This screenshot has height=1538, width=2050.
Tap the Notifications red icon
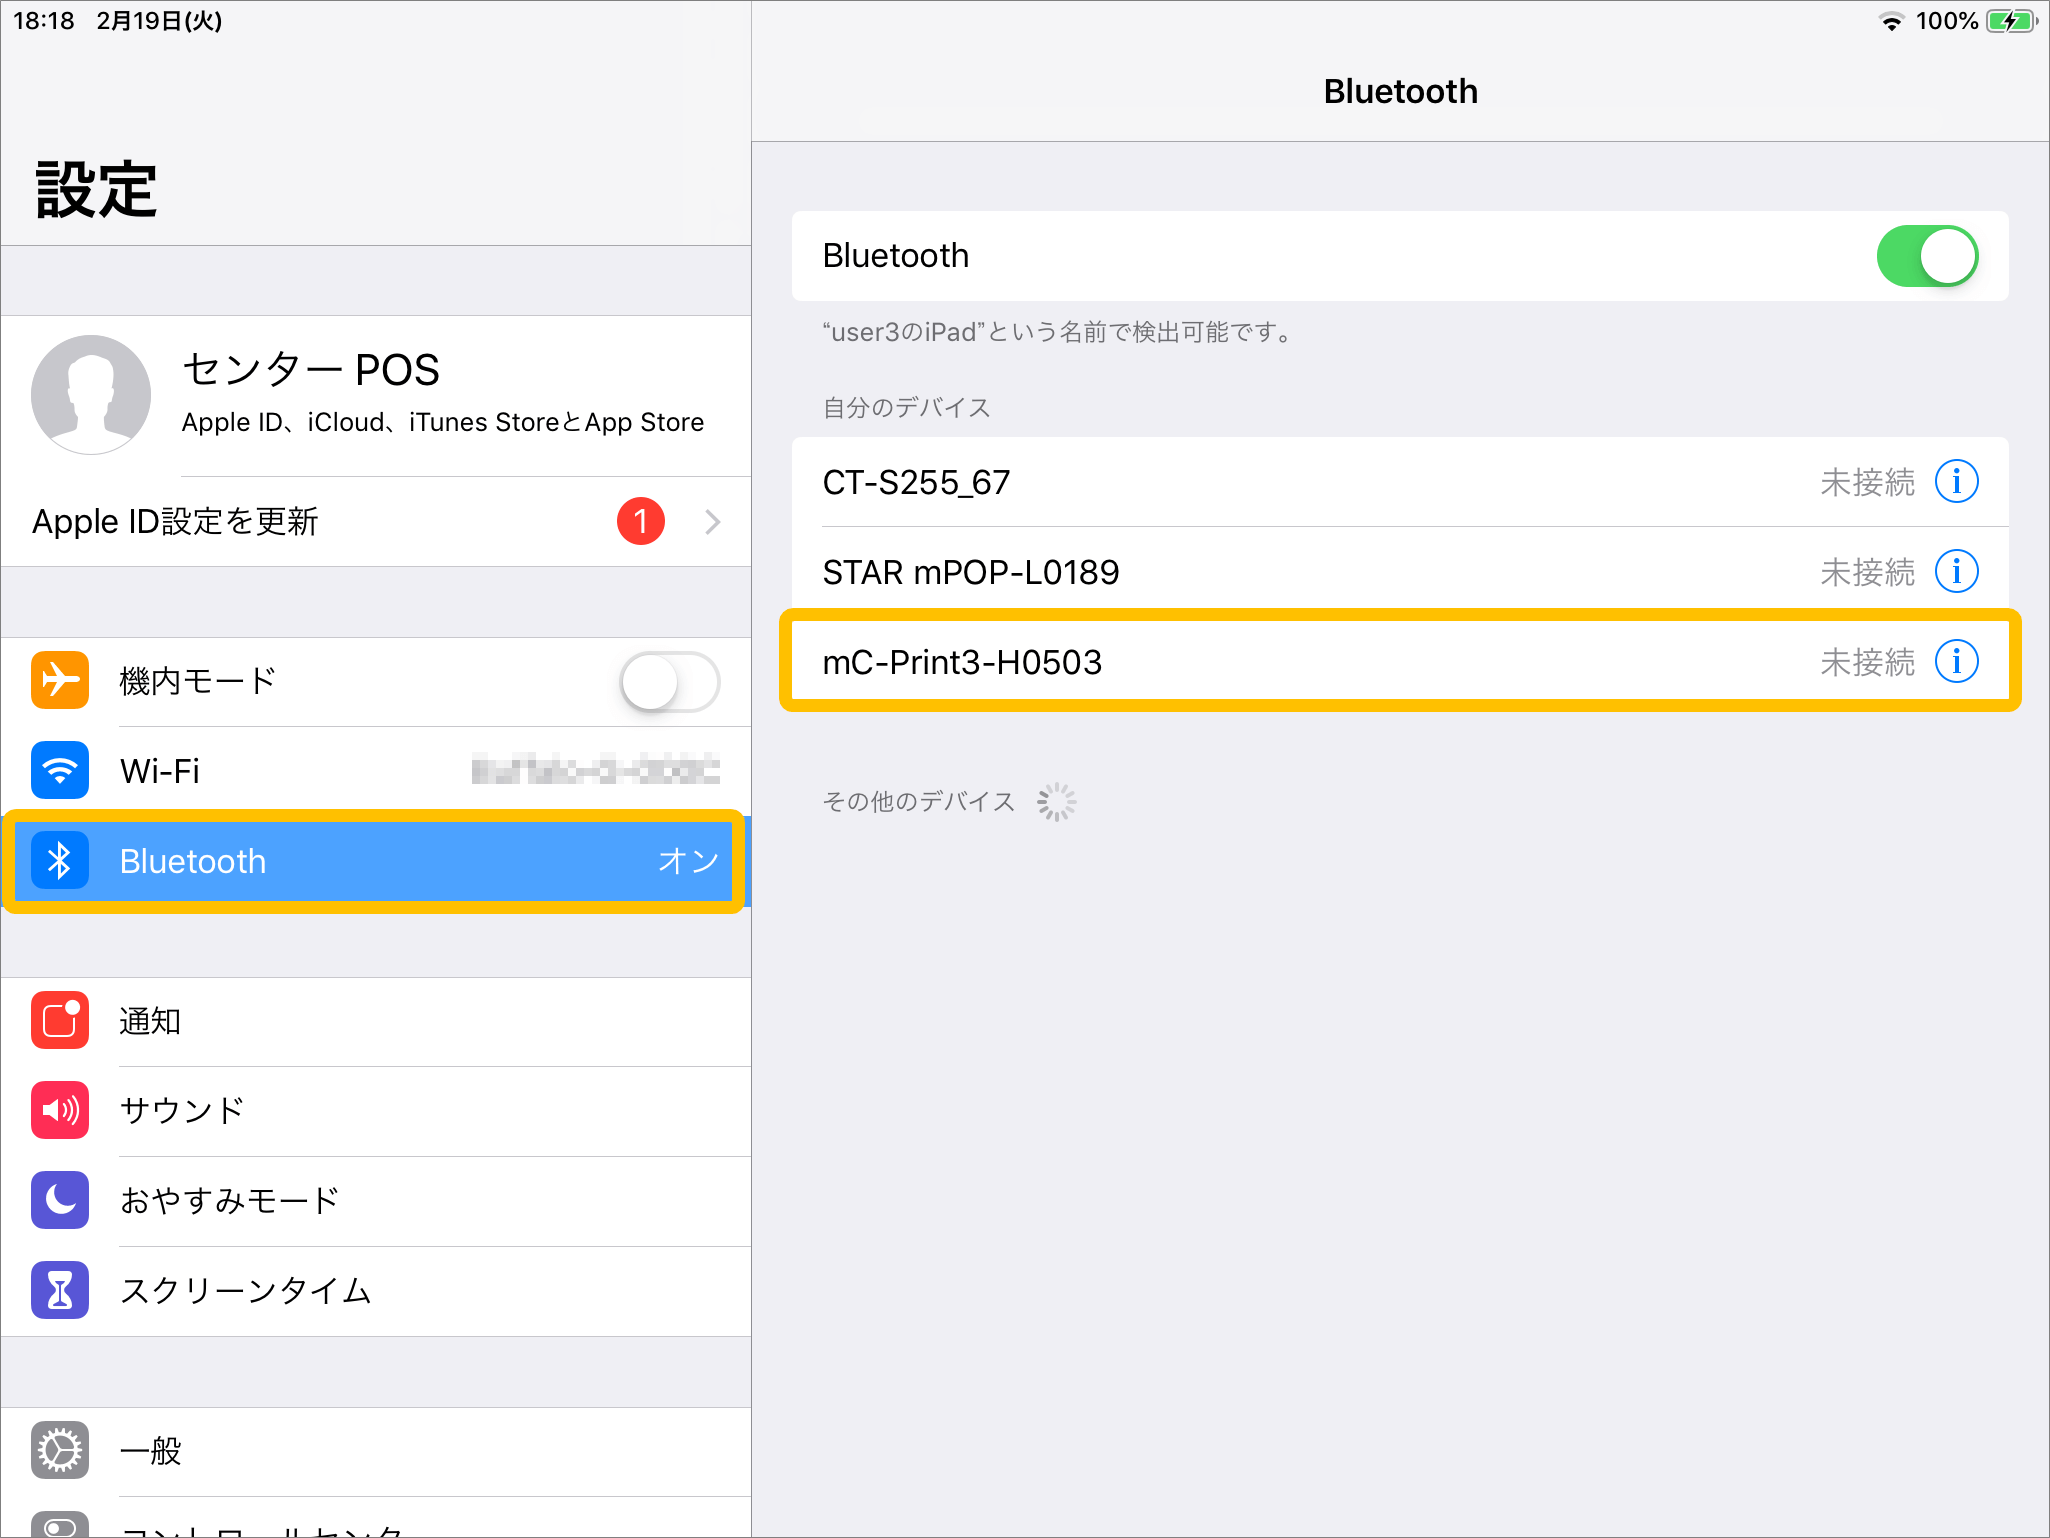tap(60, 1020)
